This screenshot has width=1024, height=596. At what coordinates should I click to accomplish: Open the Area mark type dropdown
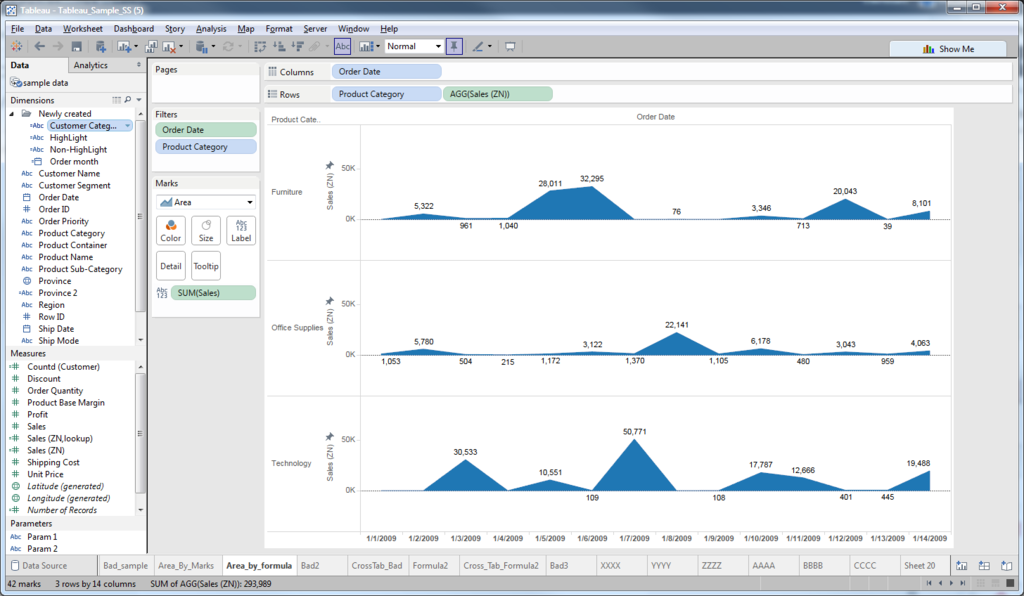point(205,202)
